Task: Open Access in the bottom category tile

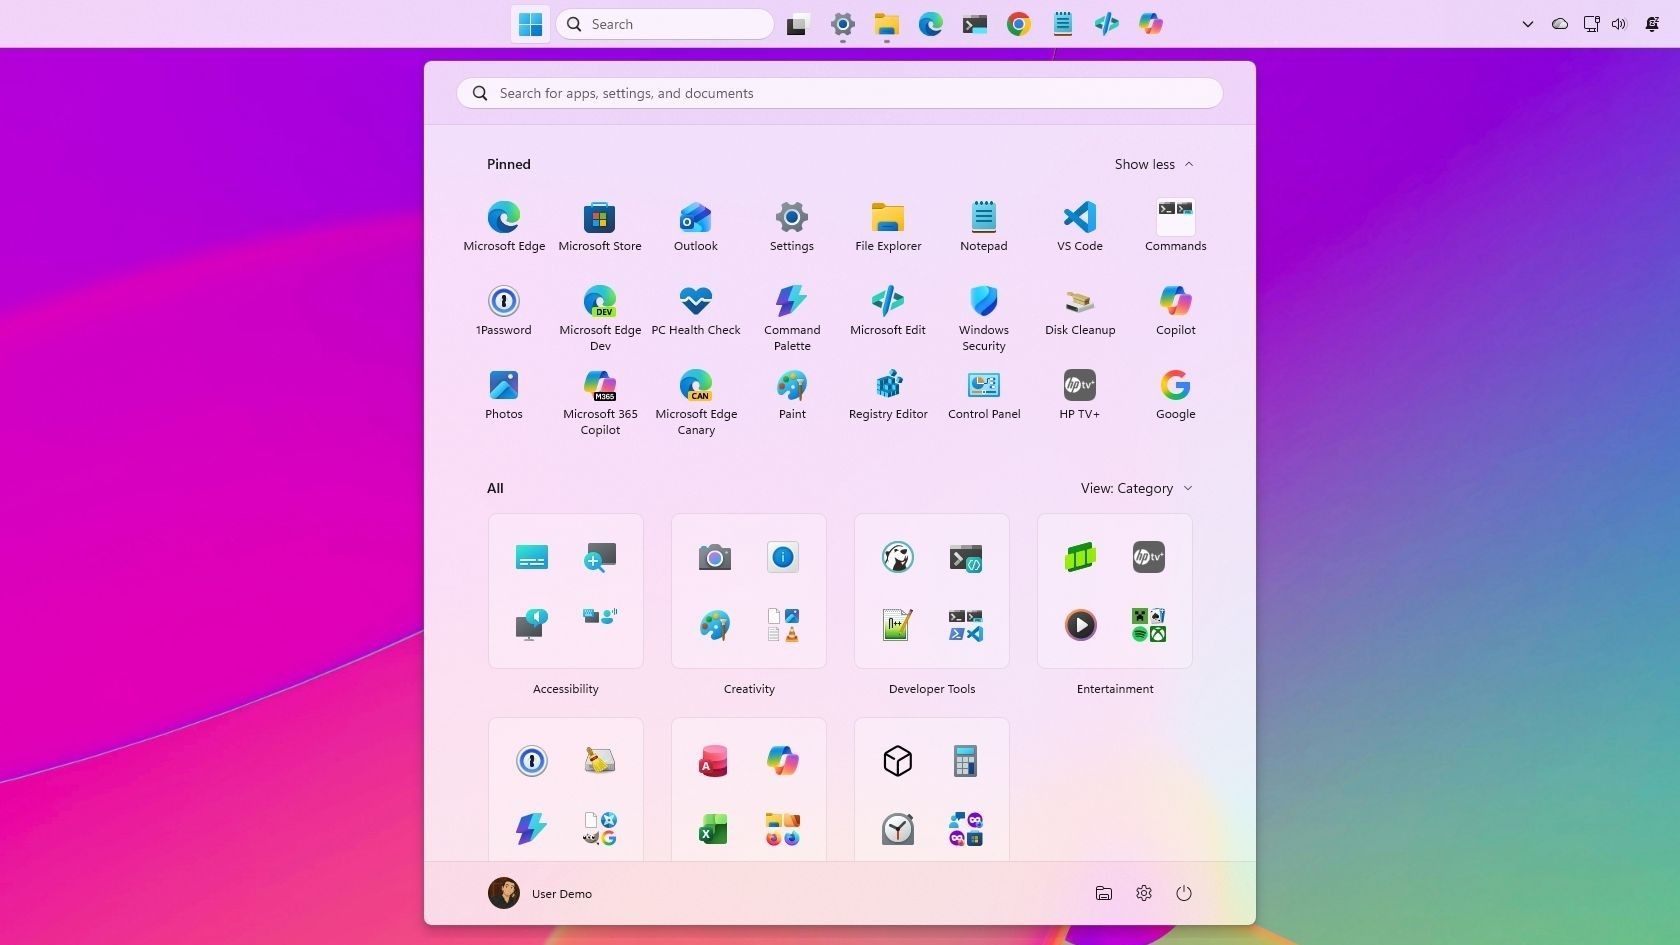Action: click(713, 761)
